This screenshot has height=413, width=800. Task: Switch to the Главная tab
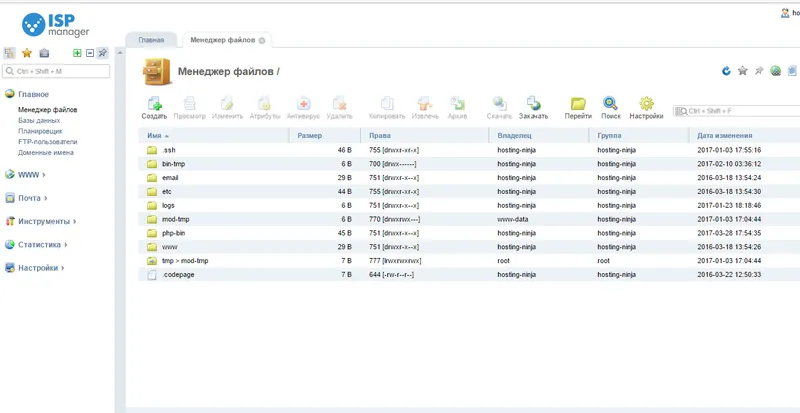pos(151,40)
